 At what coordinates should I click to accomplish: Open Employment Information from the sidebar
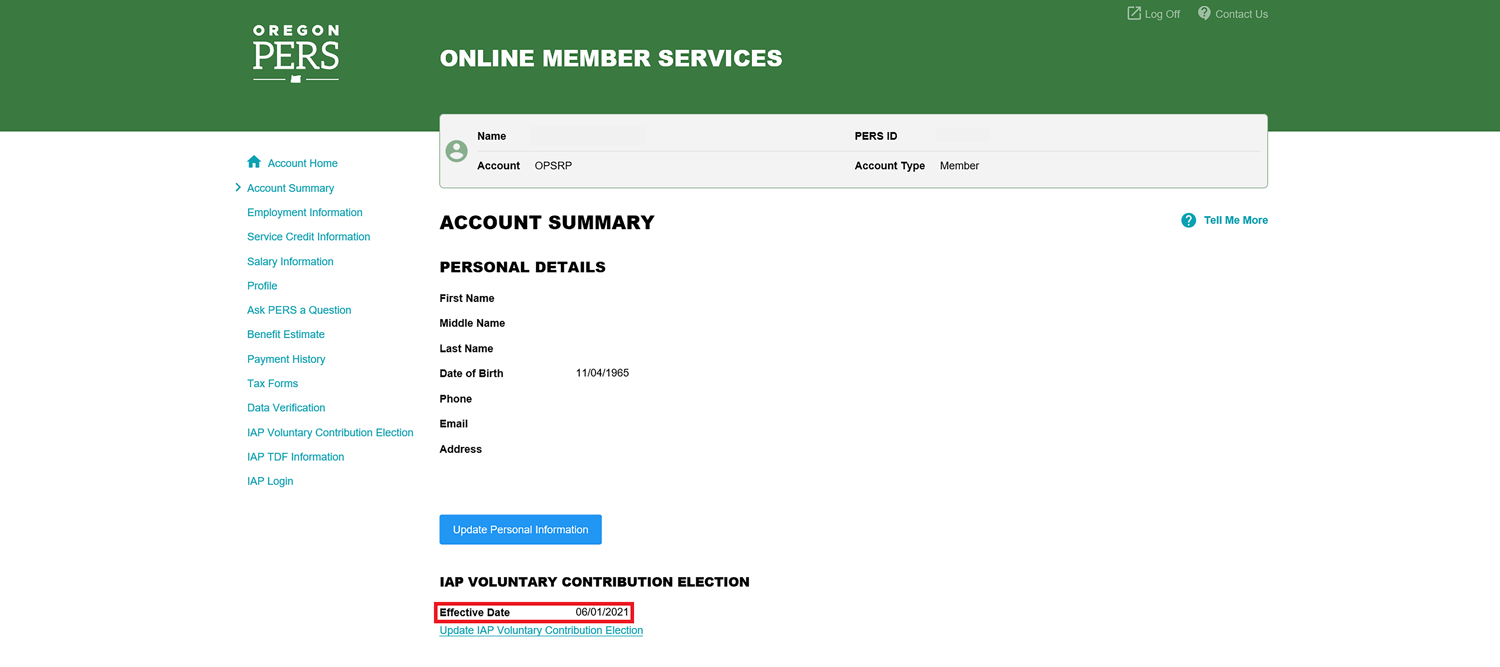tap(304, 213)
